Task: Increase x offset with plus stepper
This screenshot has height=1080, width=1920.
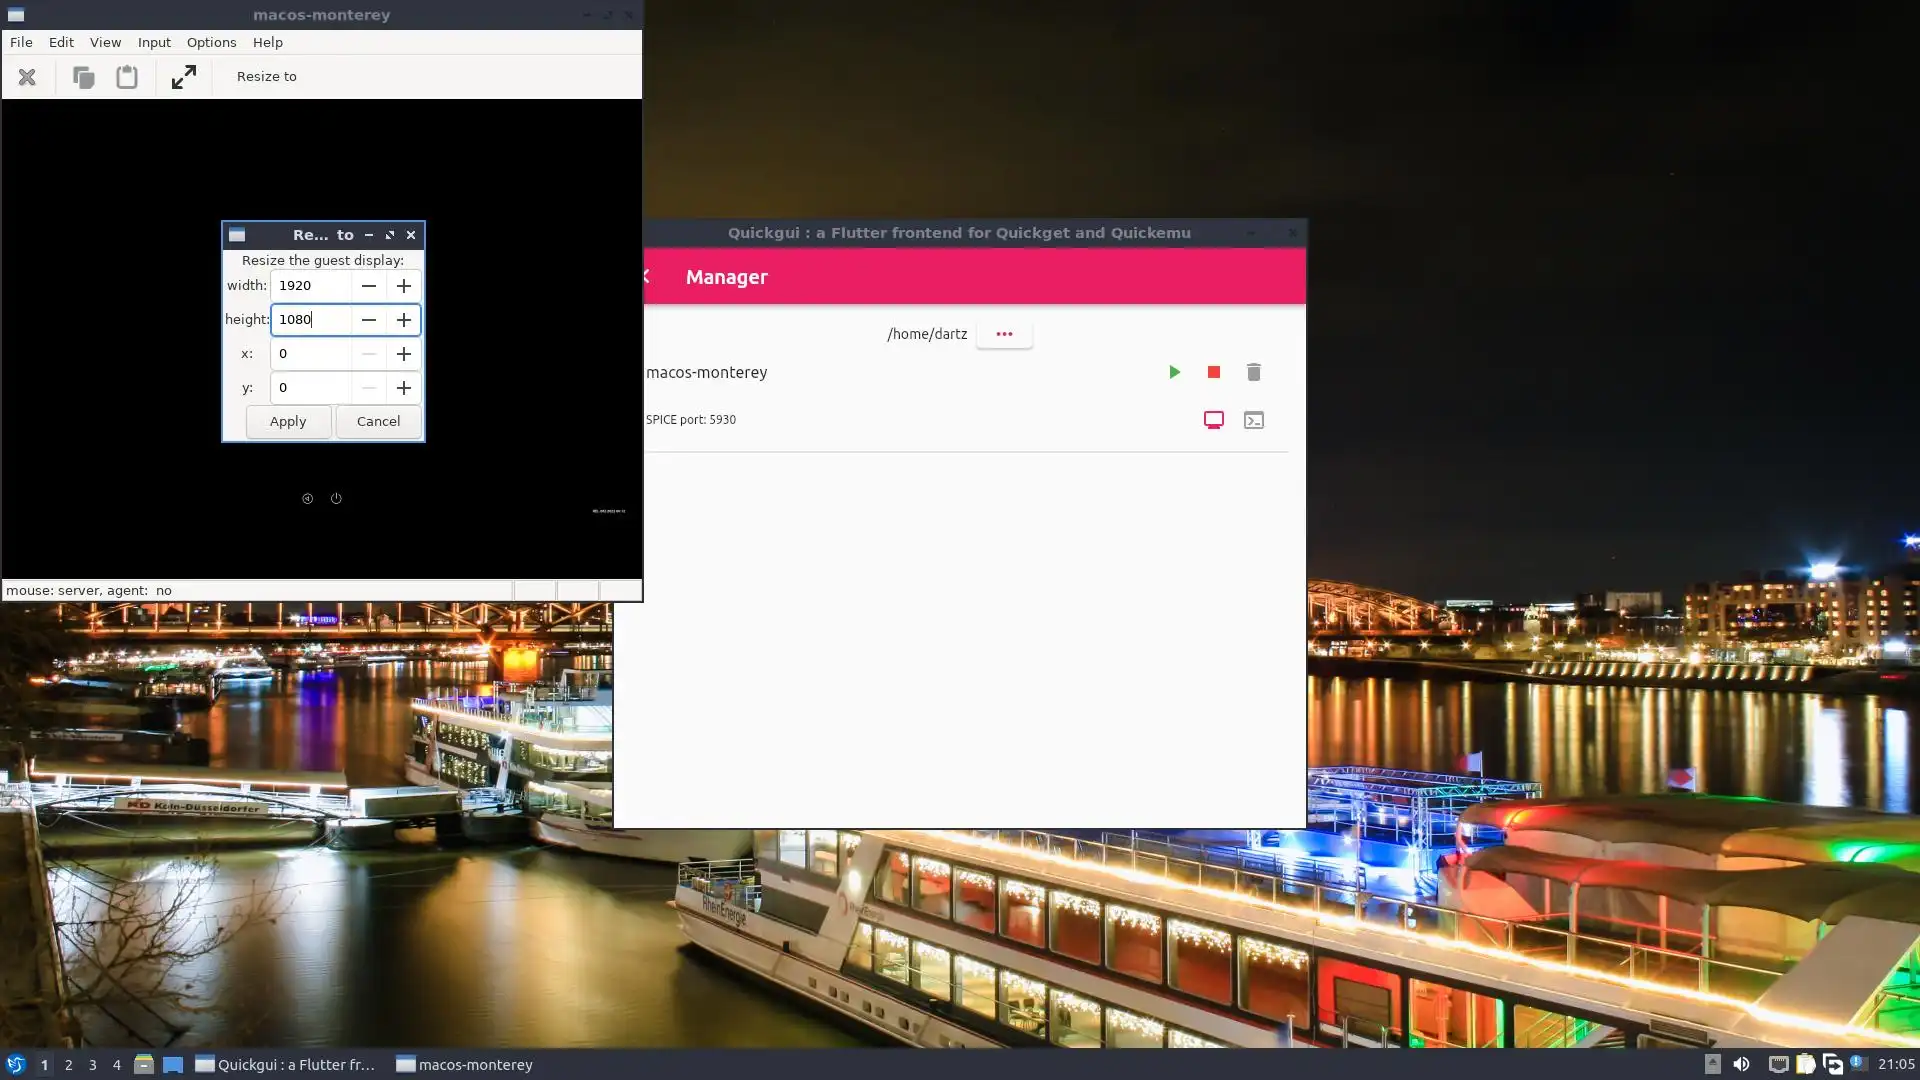Action: (403, 354)
